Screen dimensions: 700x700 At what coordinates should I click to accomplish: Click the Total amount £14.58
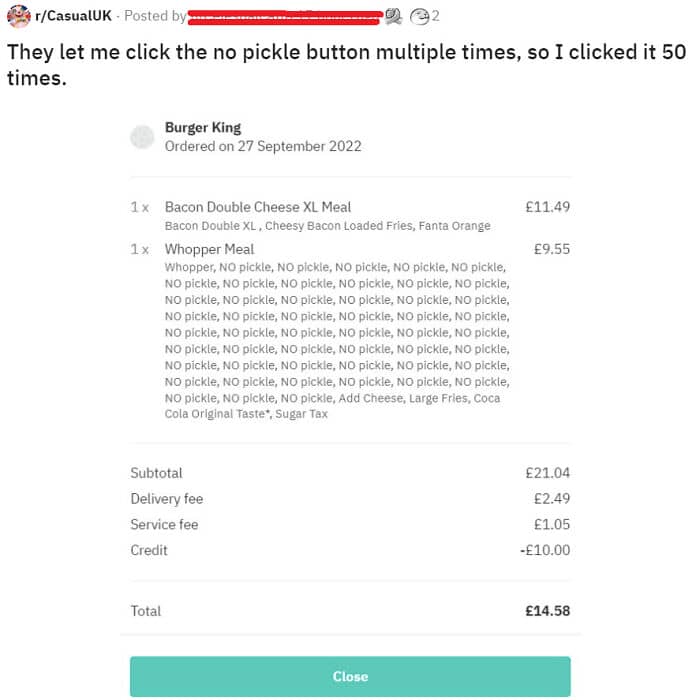coord(547,611)
